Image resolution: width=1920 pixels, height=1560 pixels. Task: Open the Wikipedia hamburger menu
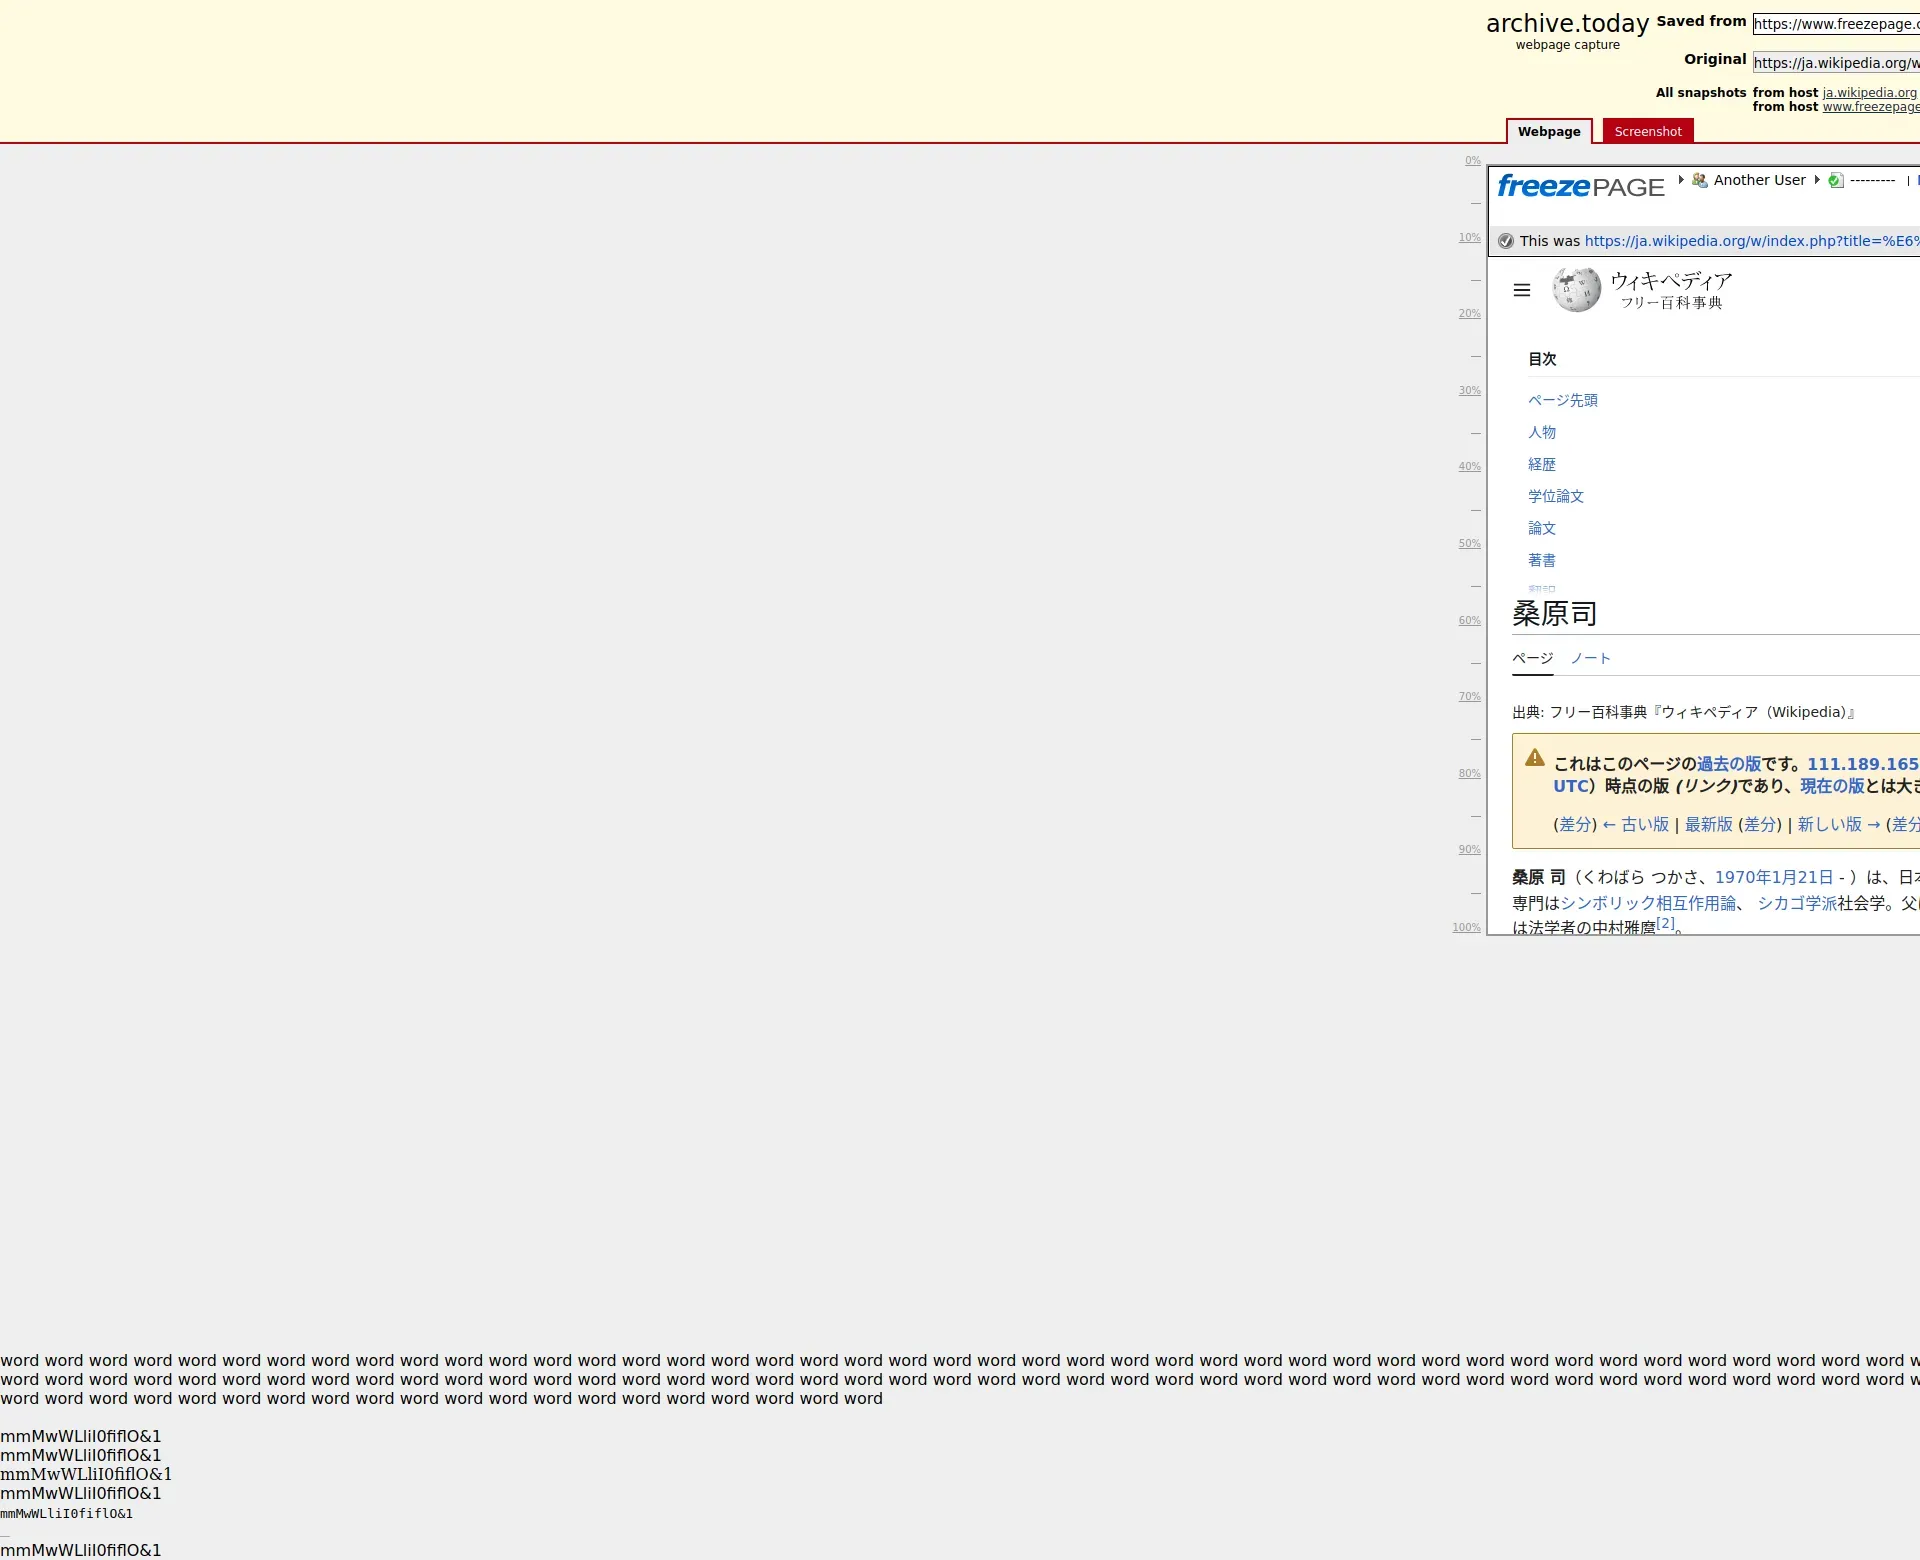(1522, 290)
